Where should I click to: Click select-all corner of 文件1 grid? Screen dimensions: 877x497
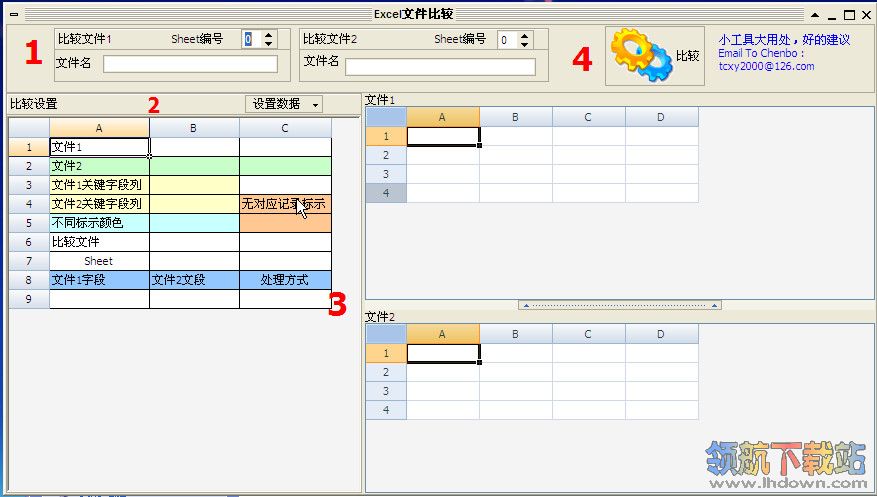tap(386, 117)
